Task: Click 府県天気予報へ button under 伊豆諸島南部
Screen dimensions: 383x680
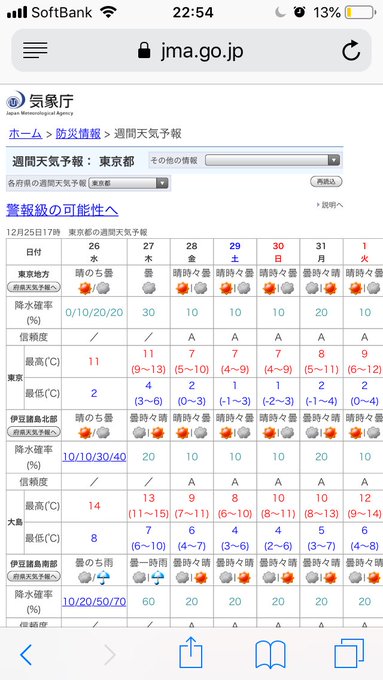Action: click(x=34, y=576)
